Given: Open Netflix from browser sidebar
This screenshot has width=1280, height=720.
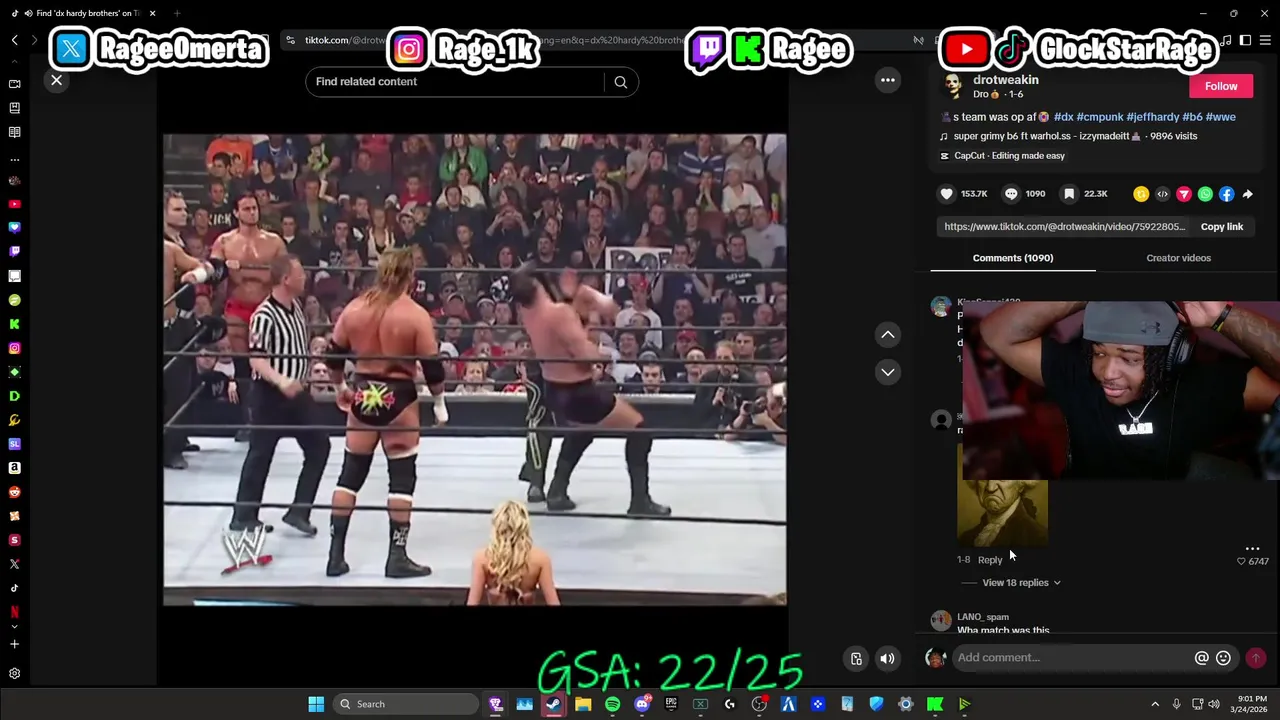Looking at the screenshot, I should point(14,611).
